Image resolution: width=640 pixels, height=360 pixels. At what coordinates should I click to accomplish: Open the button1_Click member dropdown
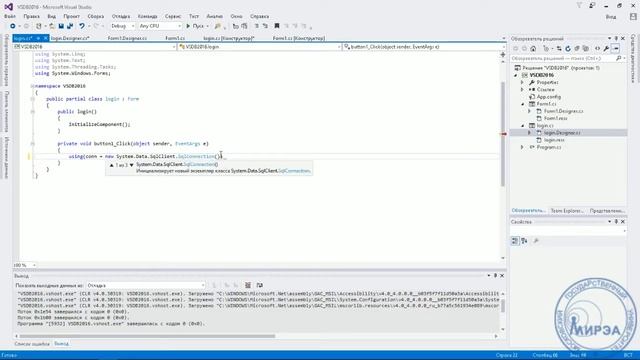coord(424,47)
